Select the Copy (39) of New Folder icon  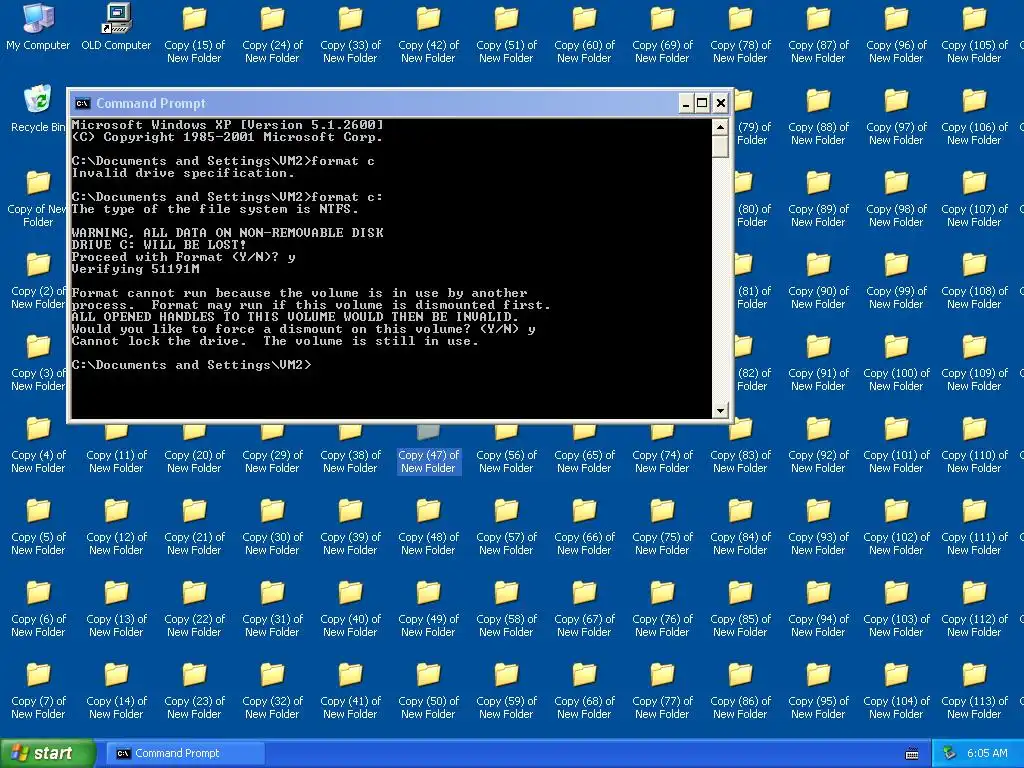350,528
